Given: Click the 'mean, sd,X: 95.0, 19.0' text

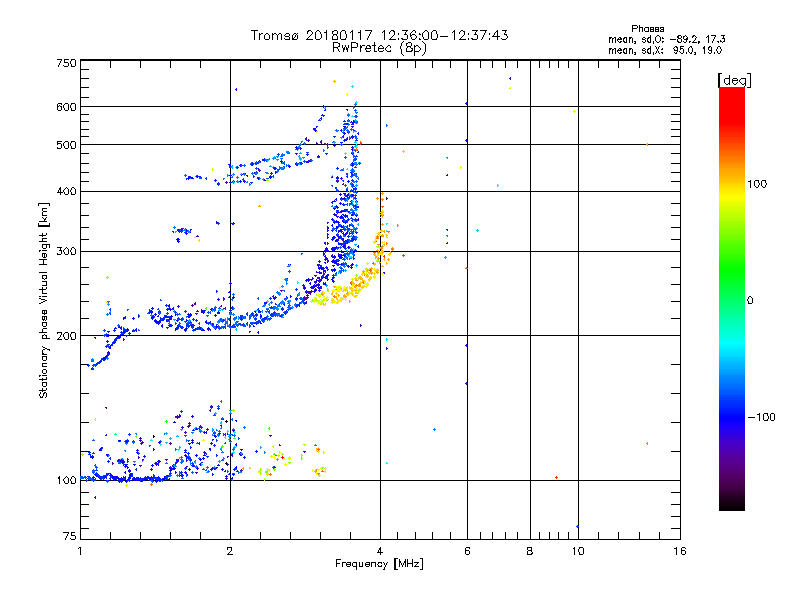Looking at the screenshot, I should (x=665, y=51).
